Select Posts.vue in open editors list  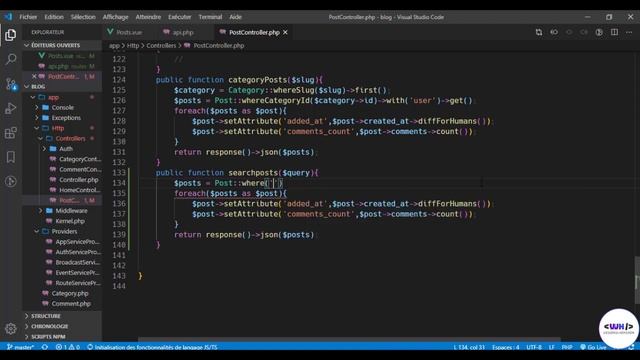[62, 56]
